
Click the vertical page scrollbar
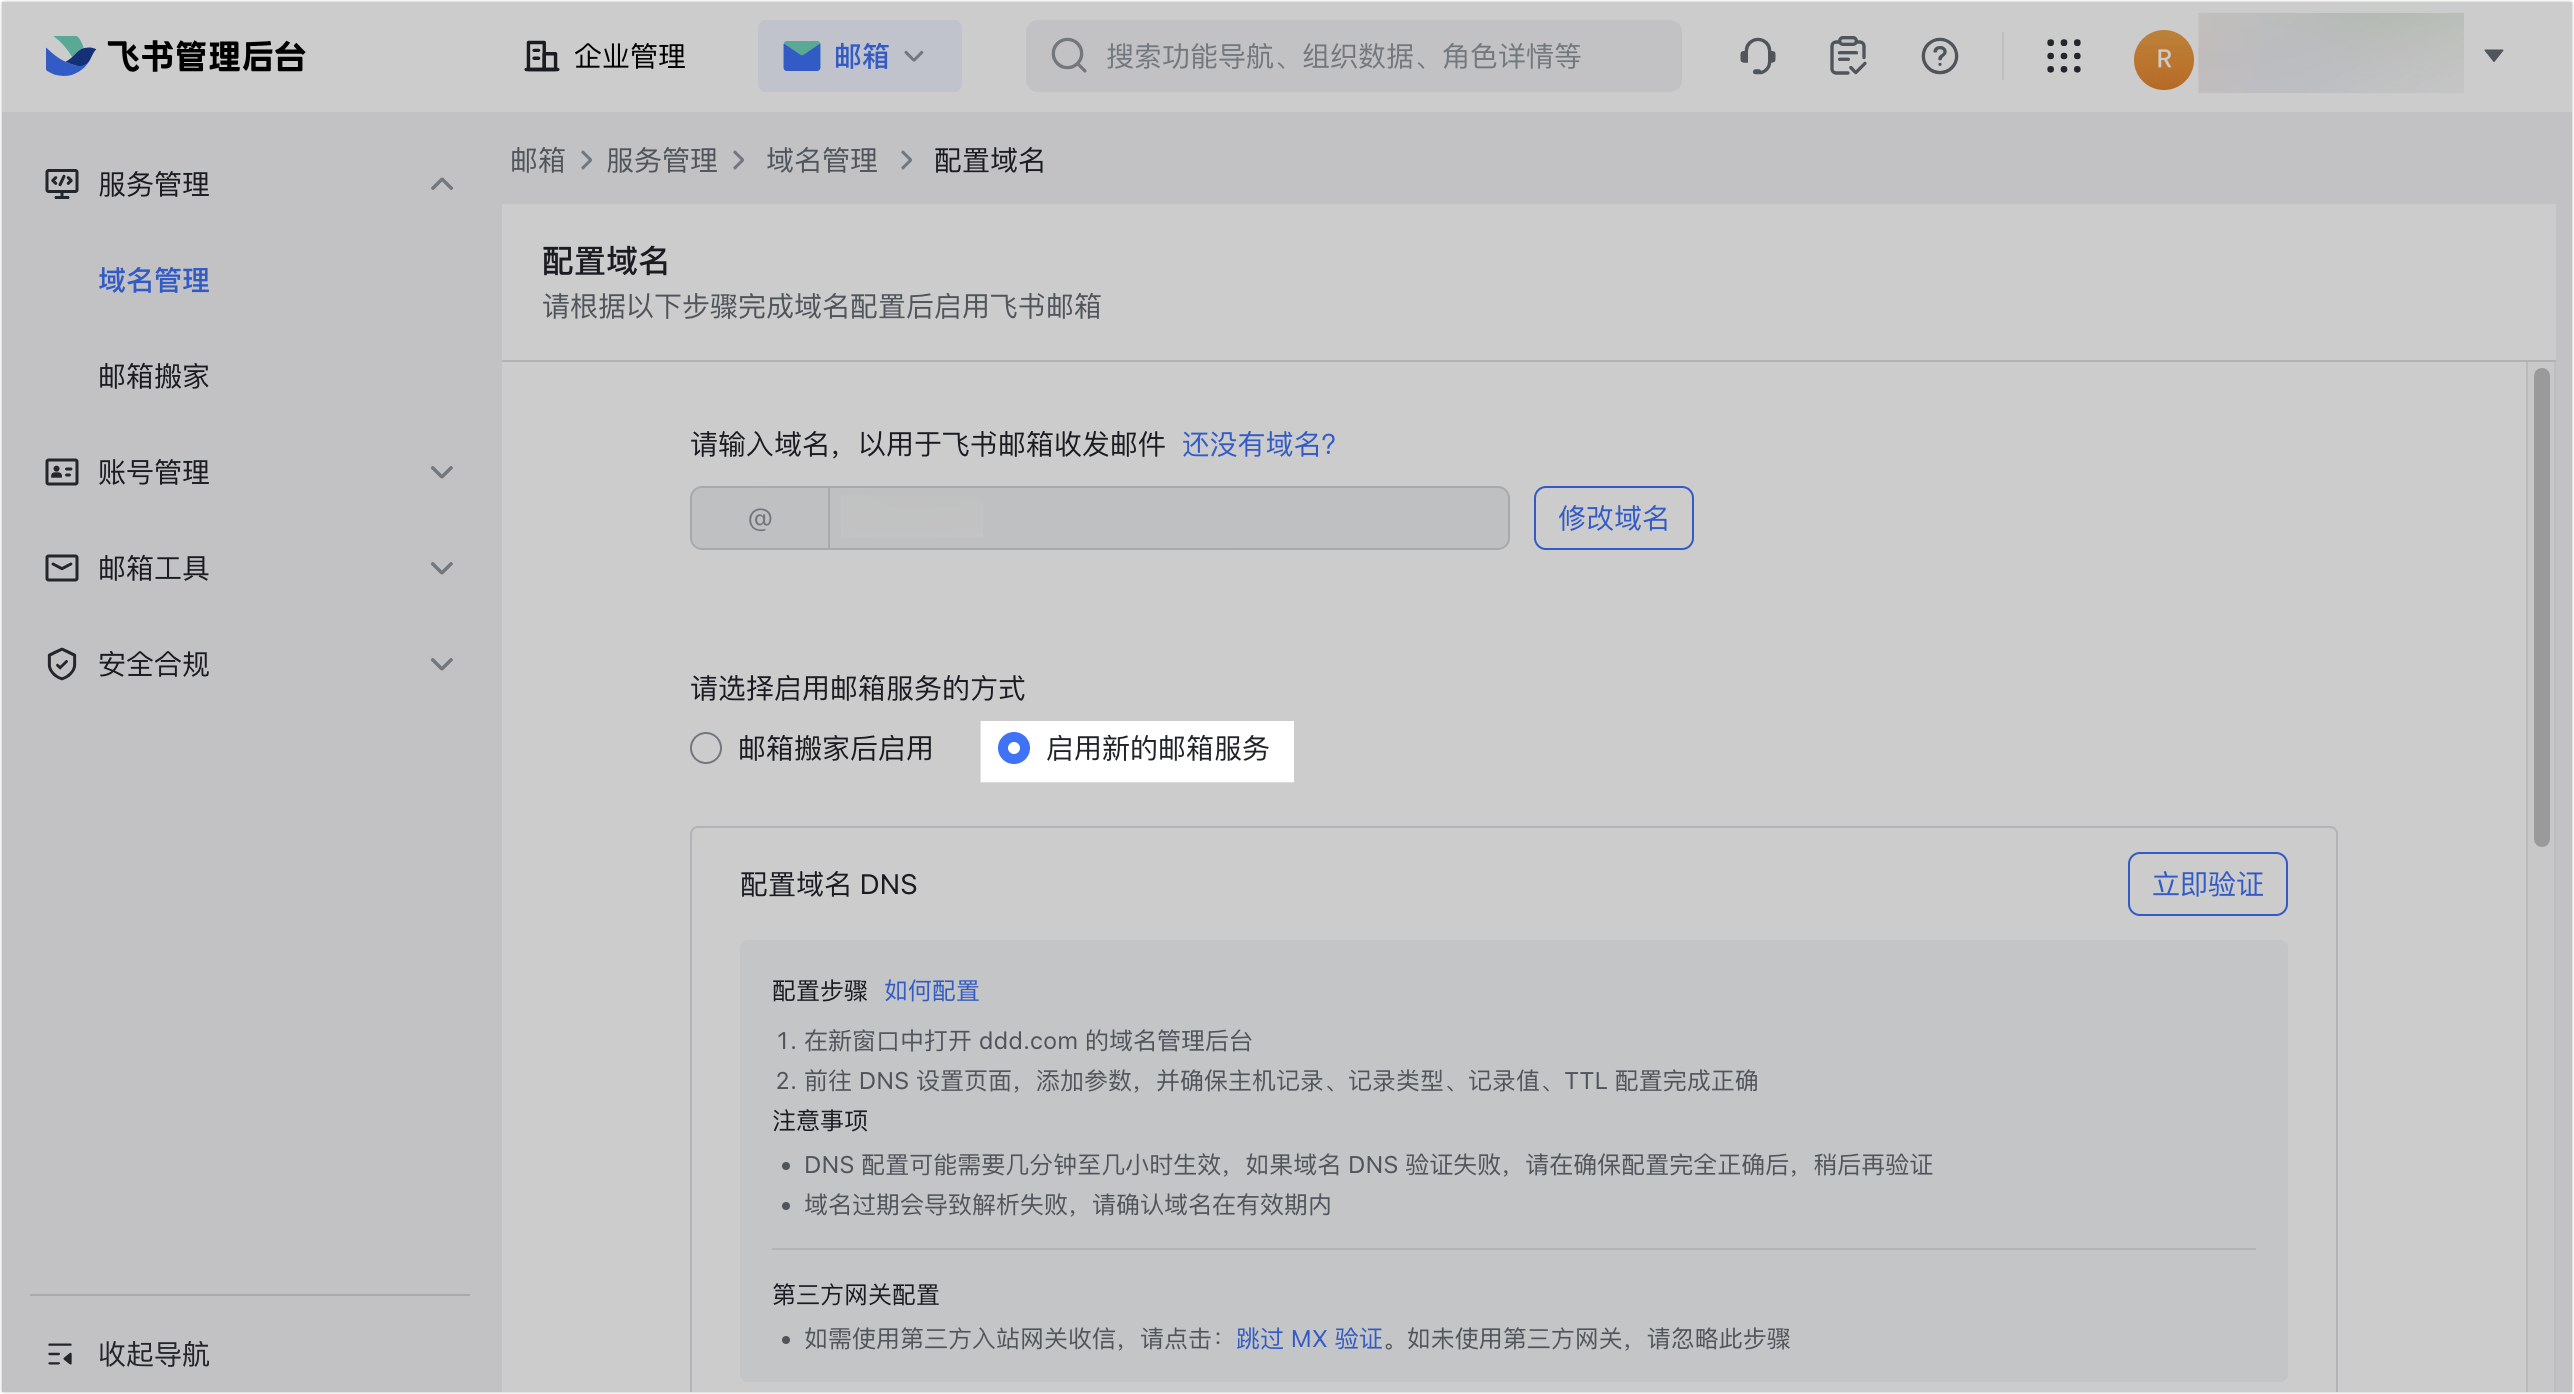2541,608
